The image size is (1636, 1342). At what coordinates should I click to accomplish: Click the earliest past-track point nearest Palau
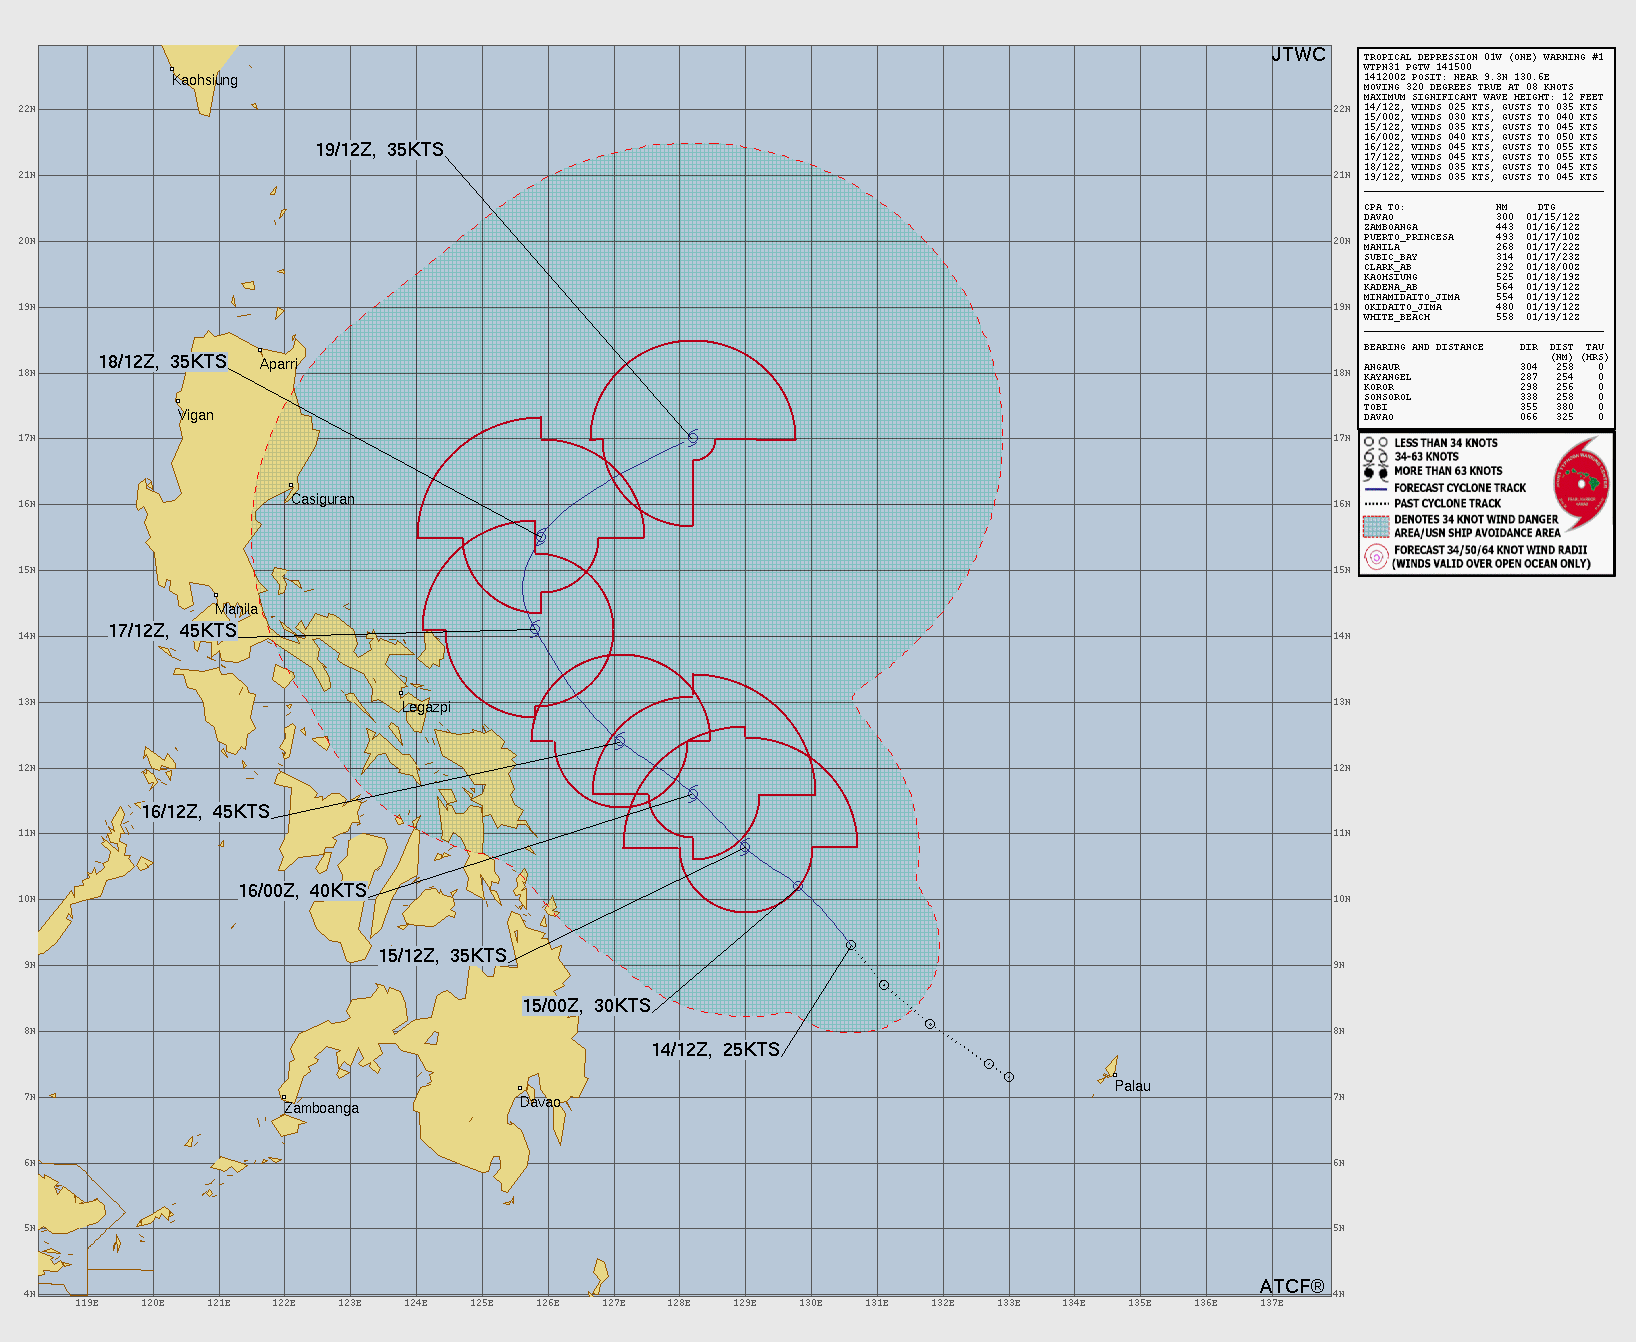(x=1009, y=1077)
